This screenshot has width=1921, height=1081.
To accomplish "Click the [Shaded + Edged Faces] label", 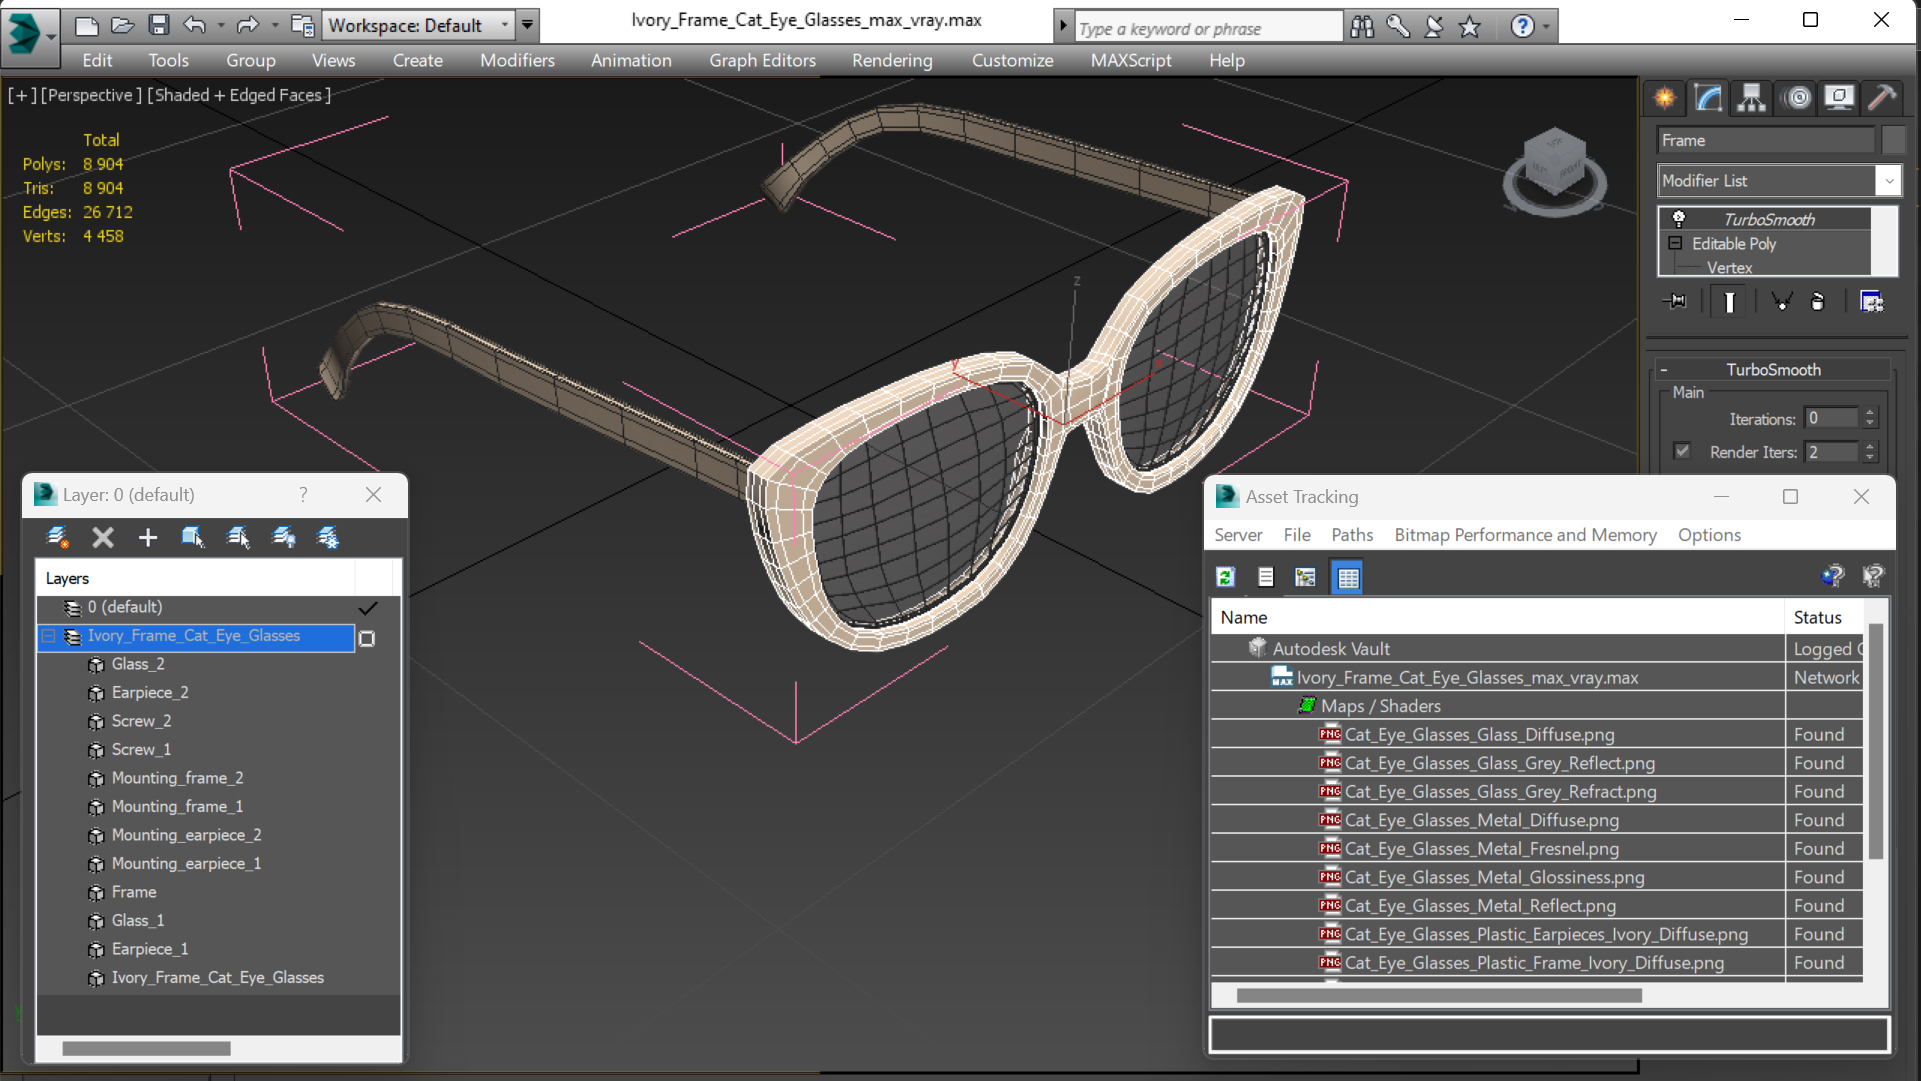I will click(239, 95).
